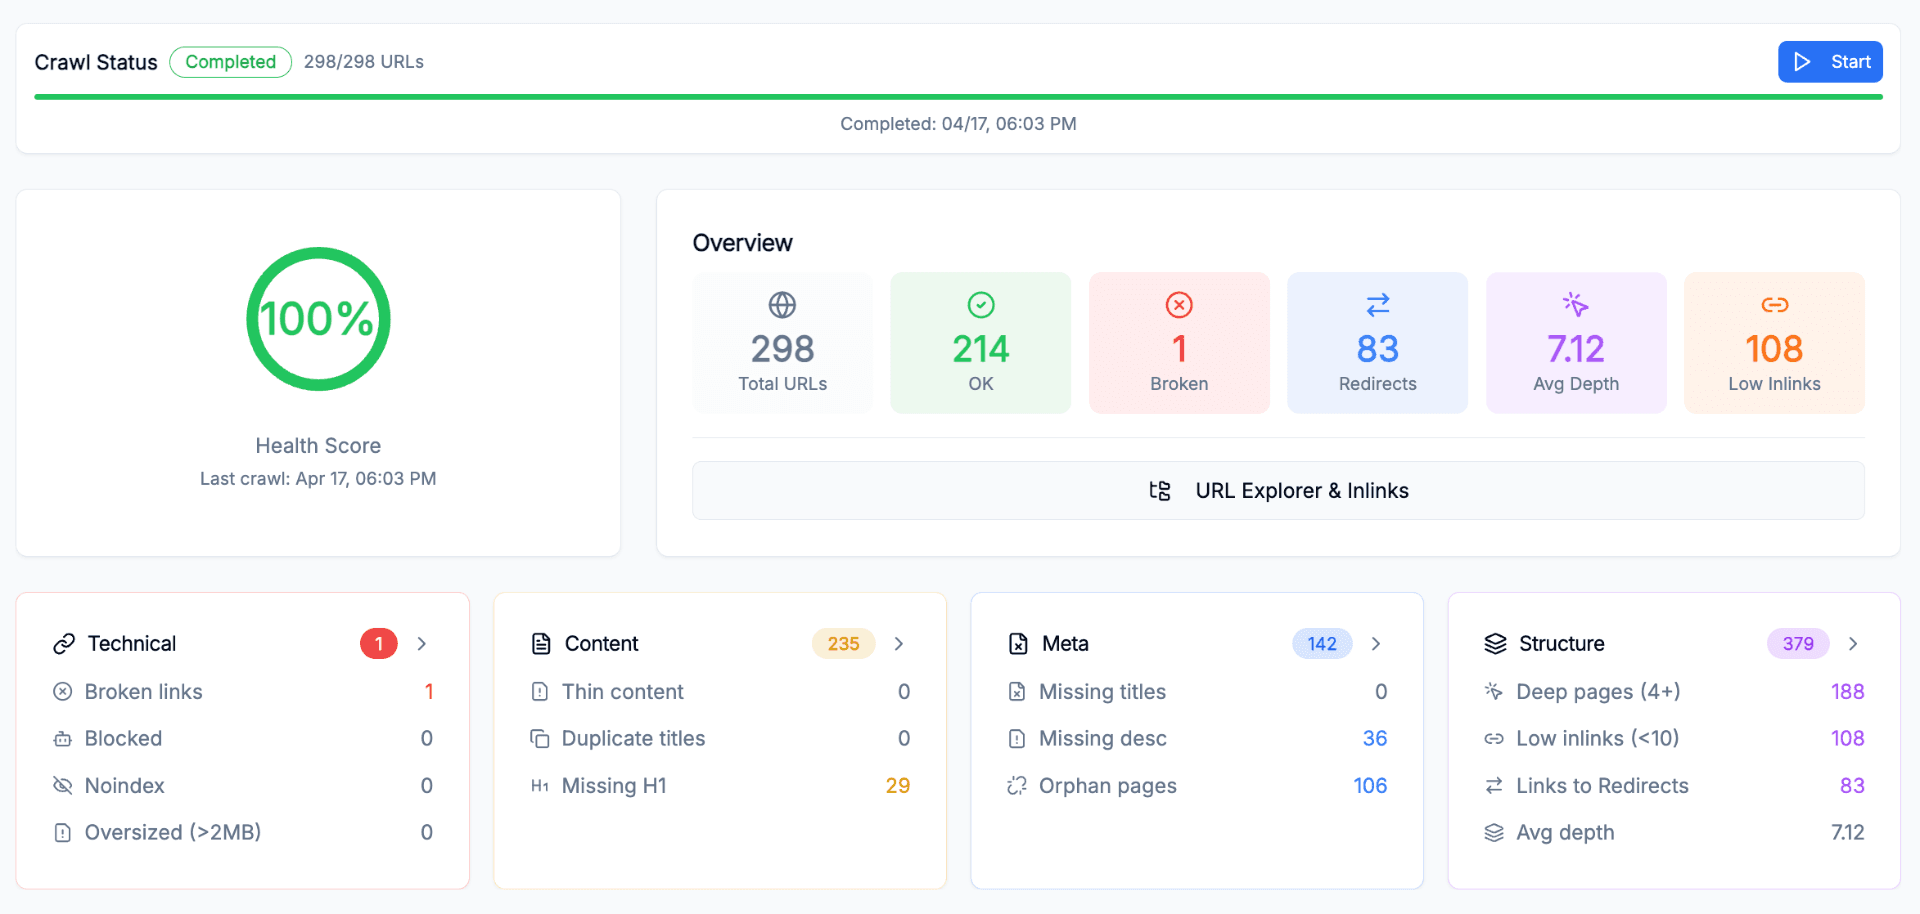This screenshot has width=1920, height=914.
Task: Click the Orphan pages broken-link icon
Action: click(x=1017, y=786)
